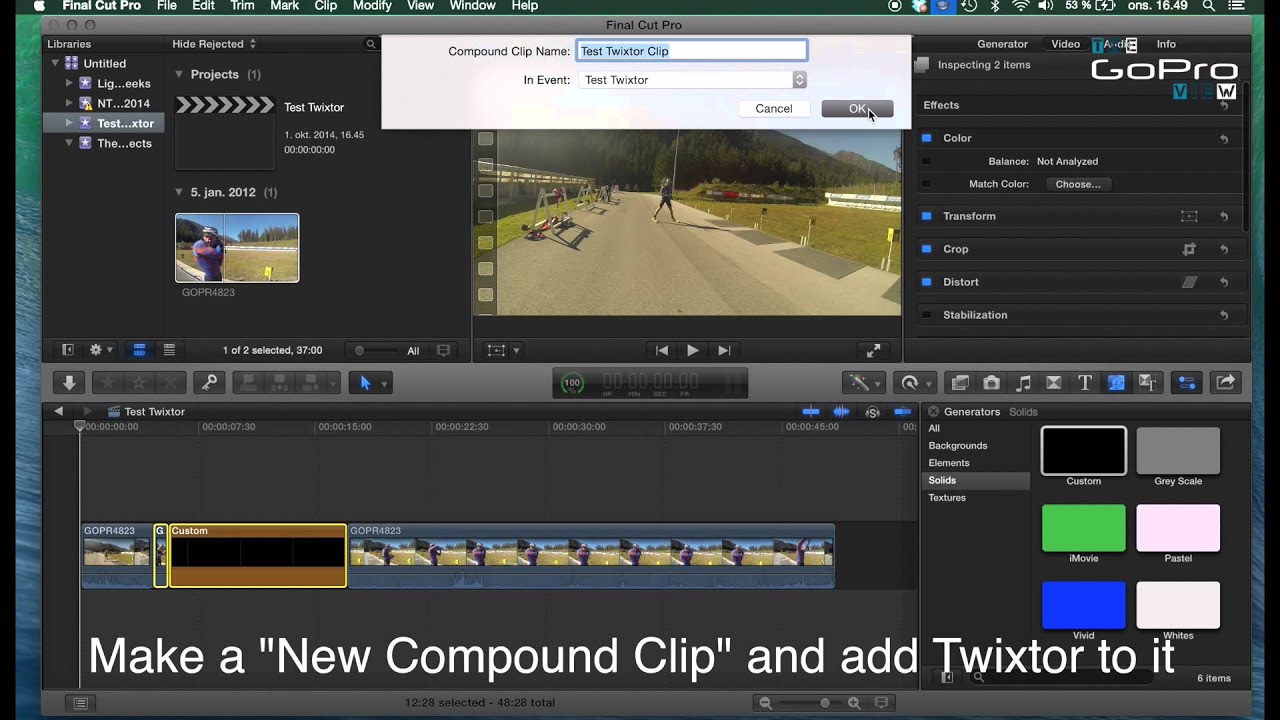1280x720 pixels.
Task: Select the Textures generator category
Action: 947,498
